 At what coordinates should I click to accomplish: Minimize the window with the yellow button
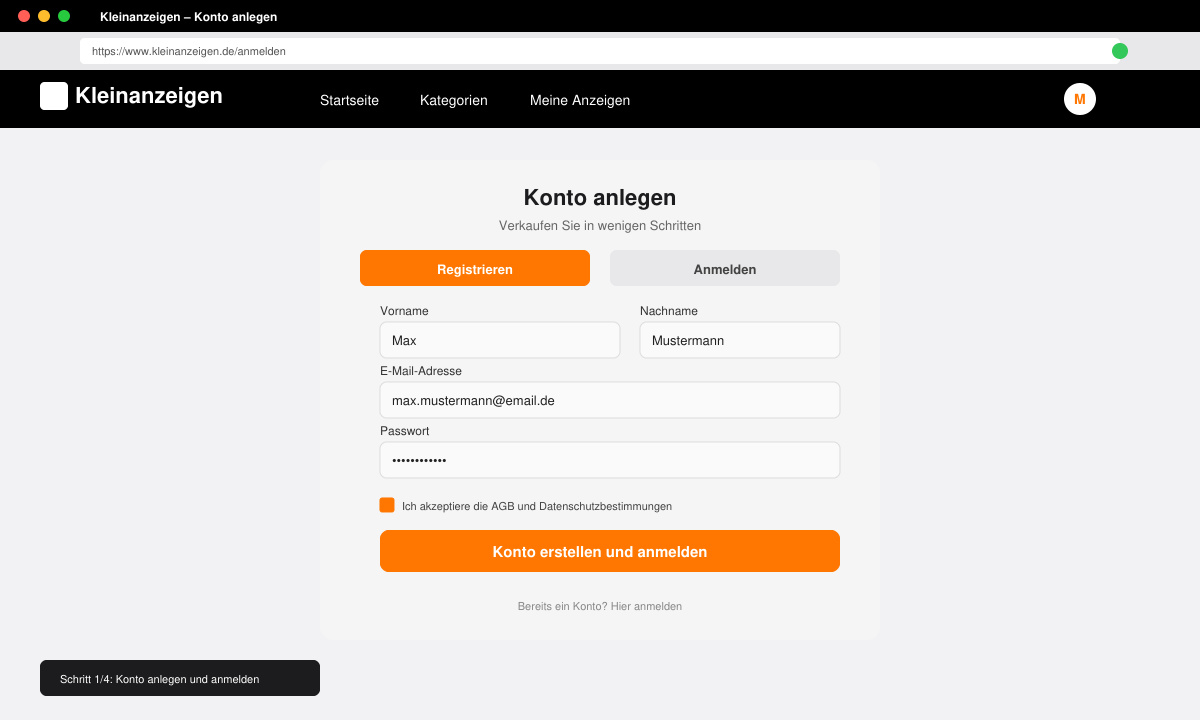point(44,16)
